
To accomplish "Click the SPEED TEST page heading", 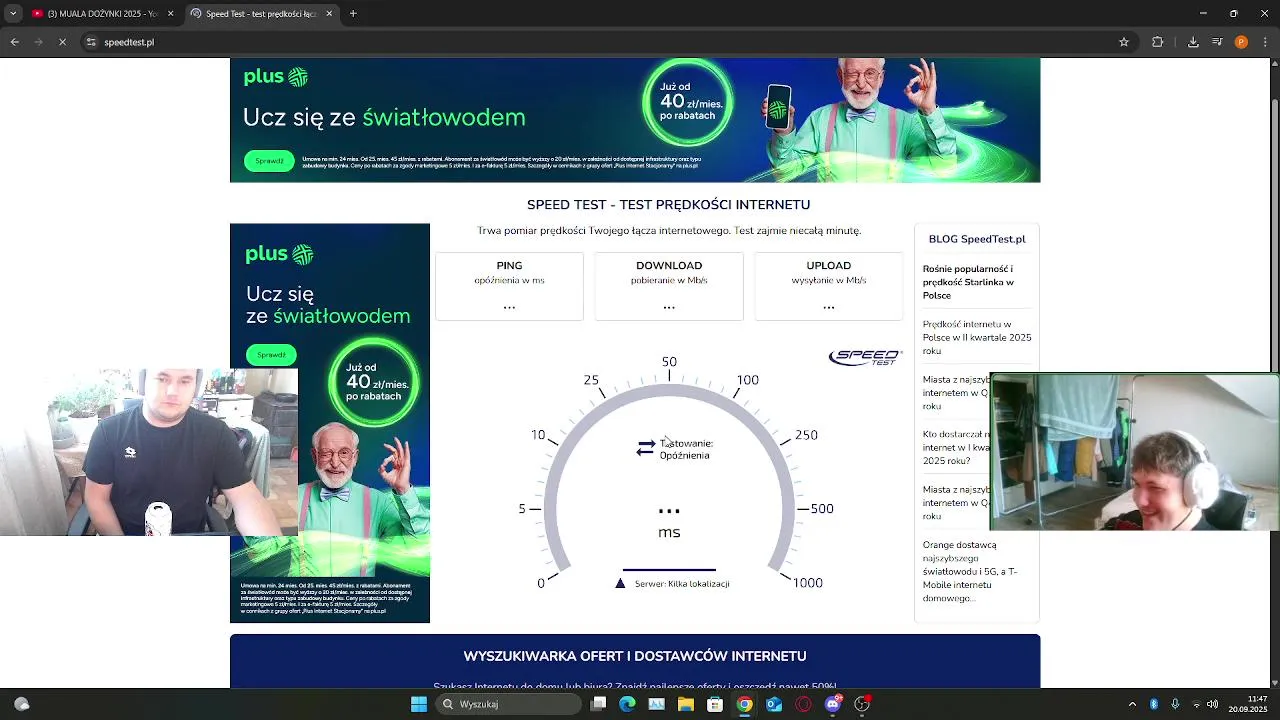I will click(x=668, y=204).
